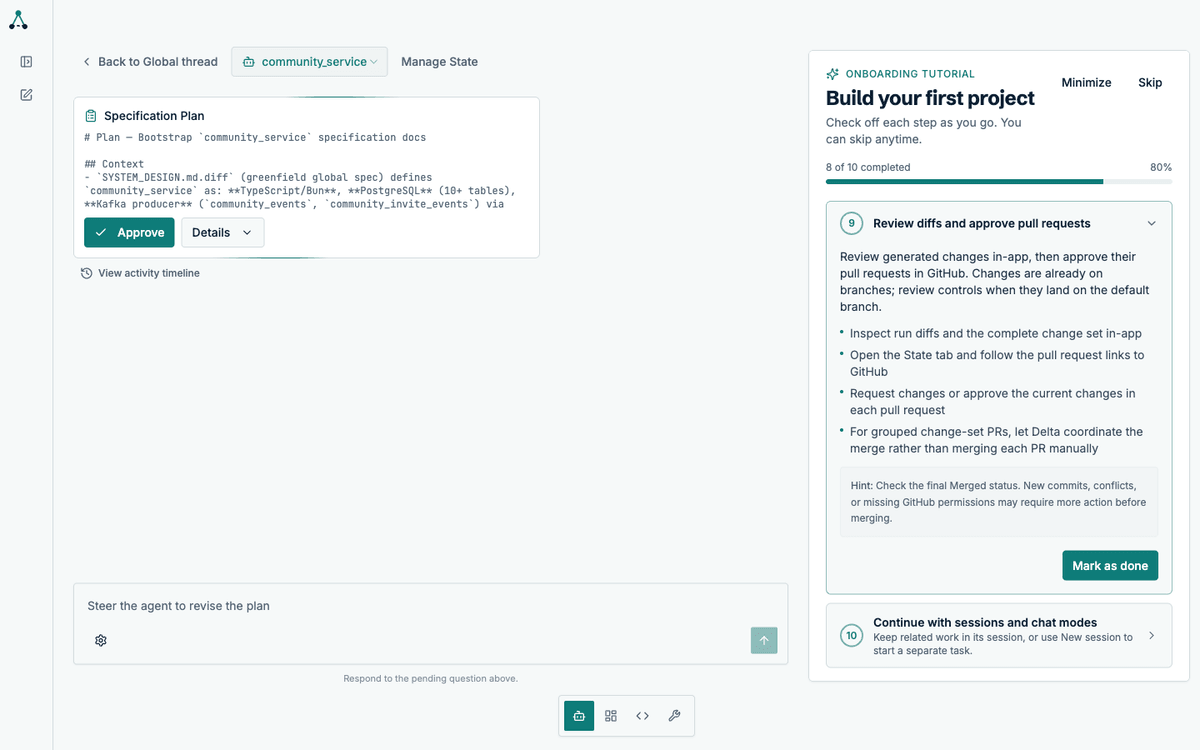Click the Hint box text
Viewport: 1200px width, 750px height.
[999, 502]
